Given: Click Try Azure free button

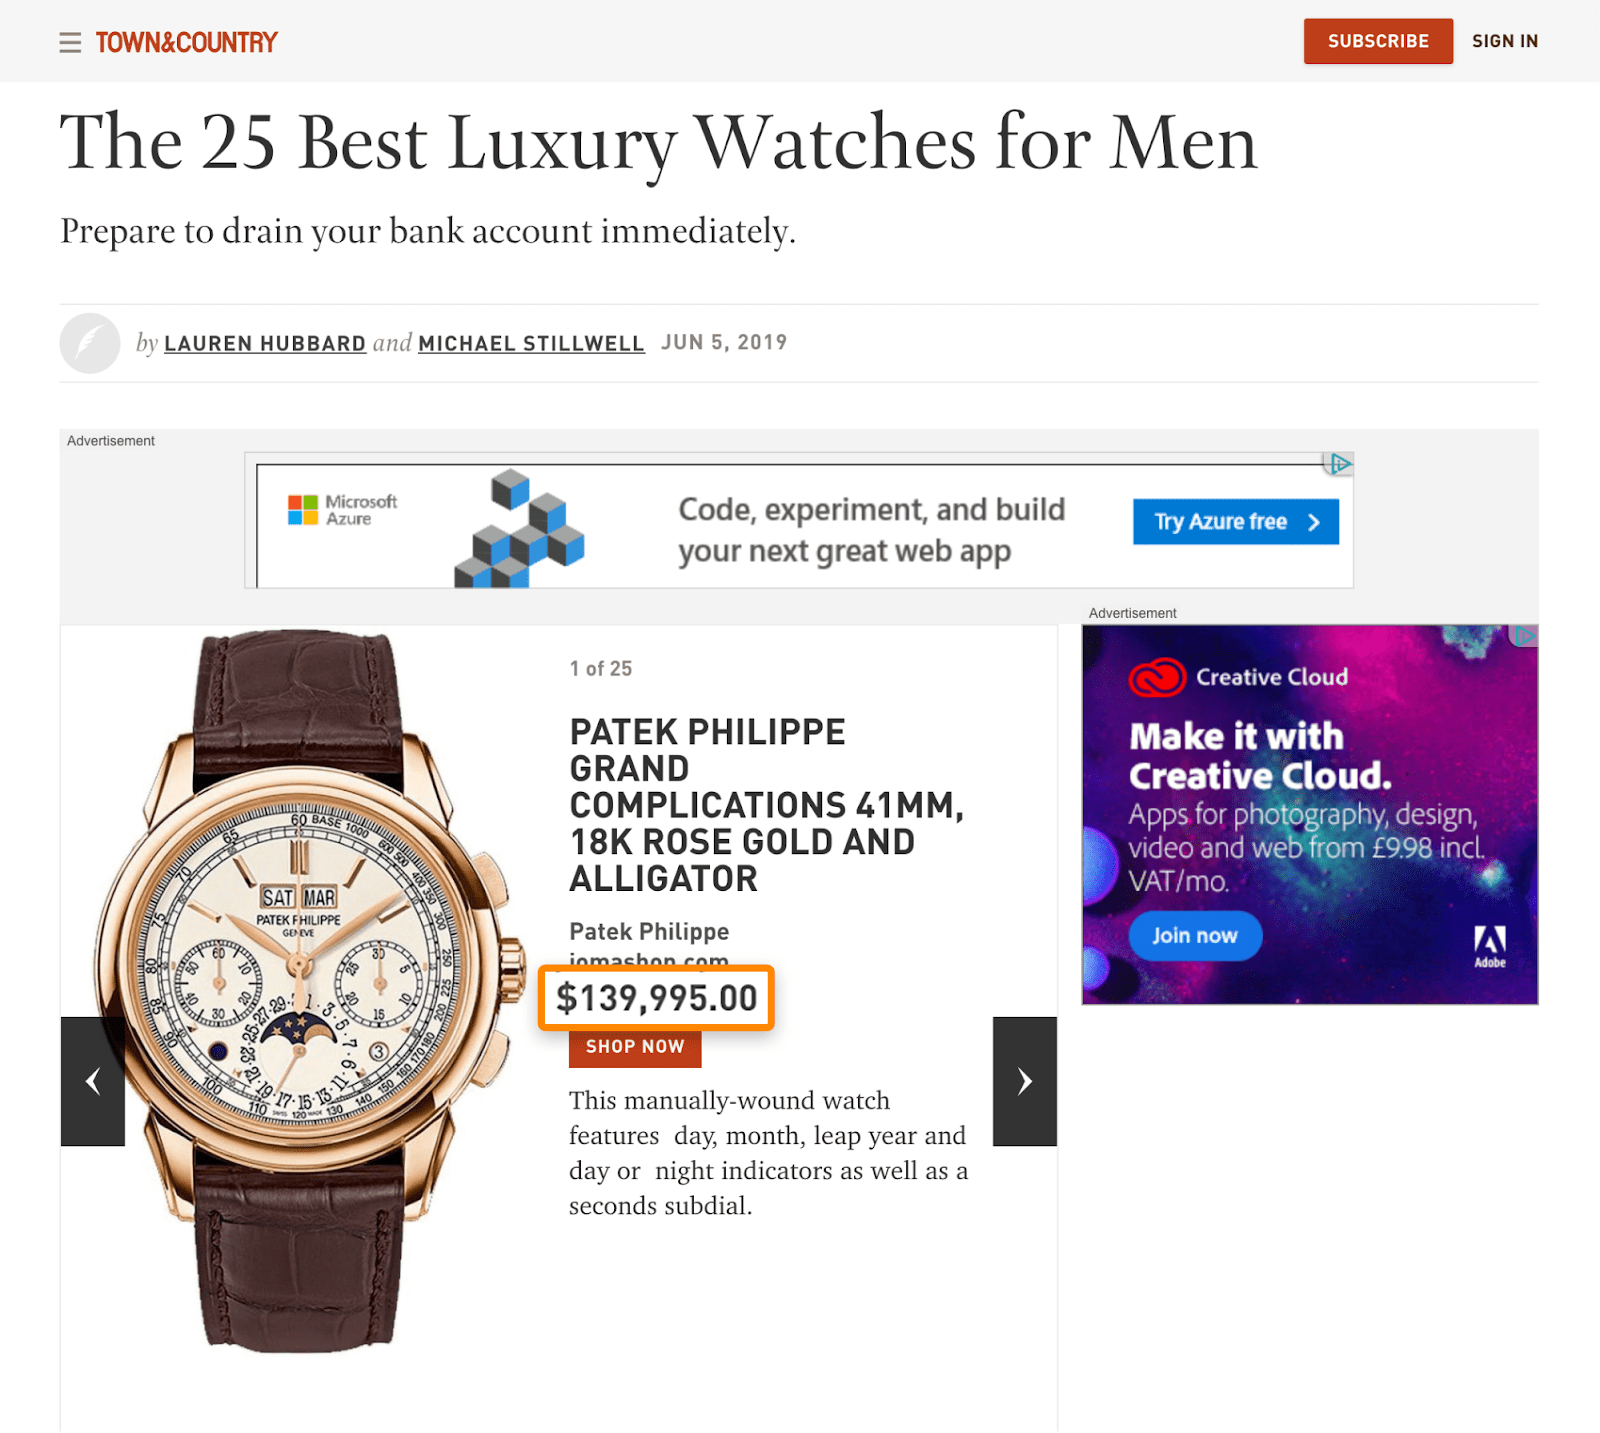Looking at the screenshot, I should click(x=1236, y=522).
